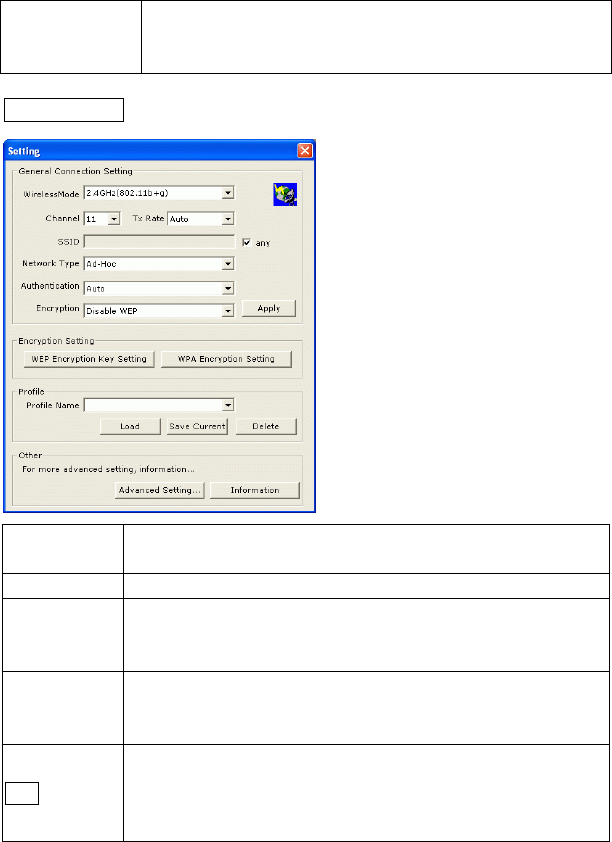Open the WirelessMode dropdown

pos(159,193)
